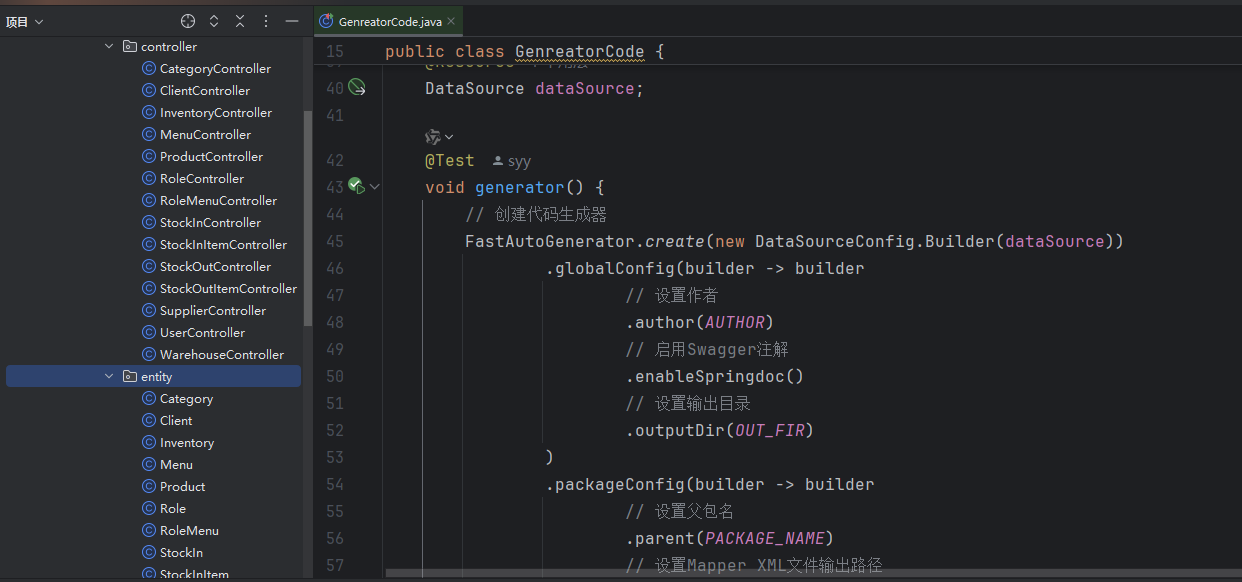Click the AI assistant icon above @Test
1242x582 pixels.
(x=433, y=136)
